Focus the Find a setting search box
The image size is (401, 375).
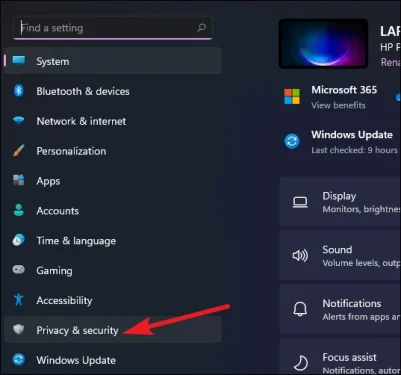[x=113, y=28]
